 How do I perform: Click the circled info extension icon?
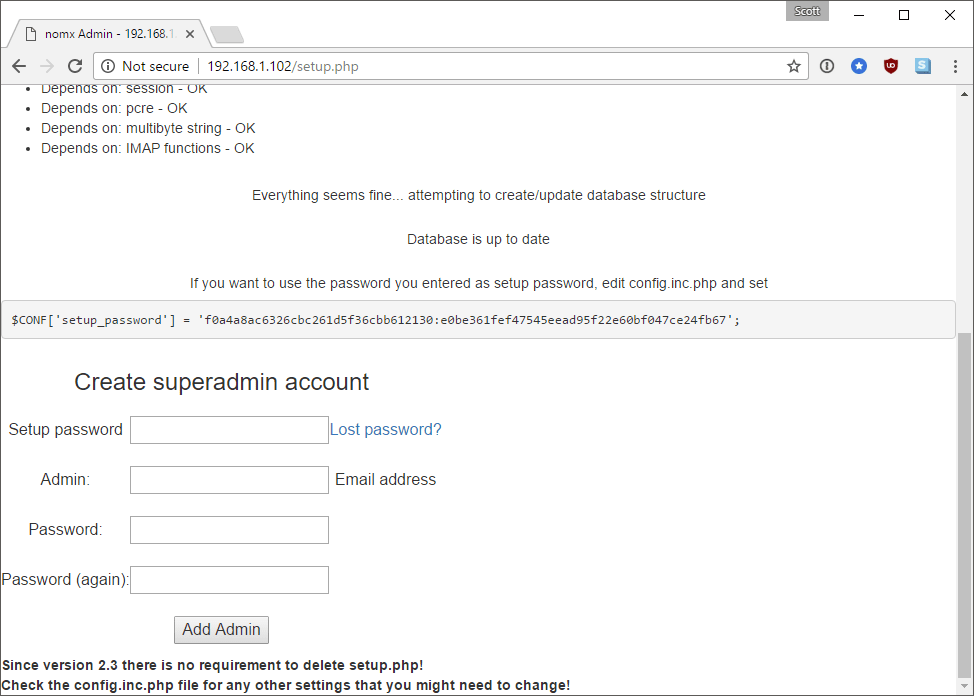point(827,66)
